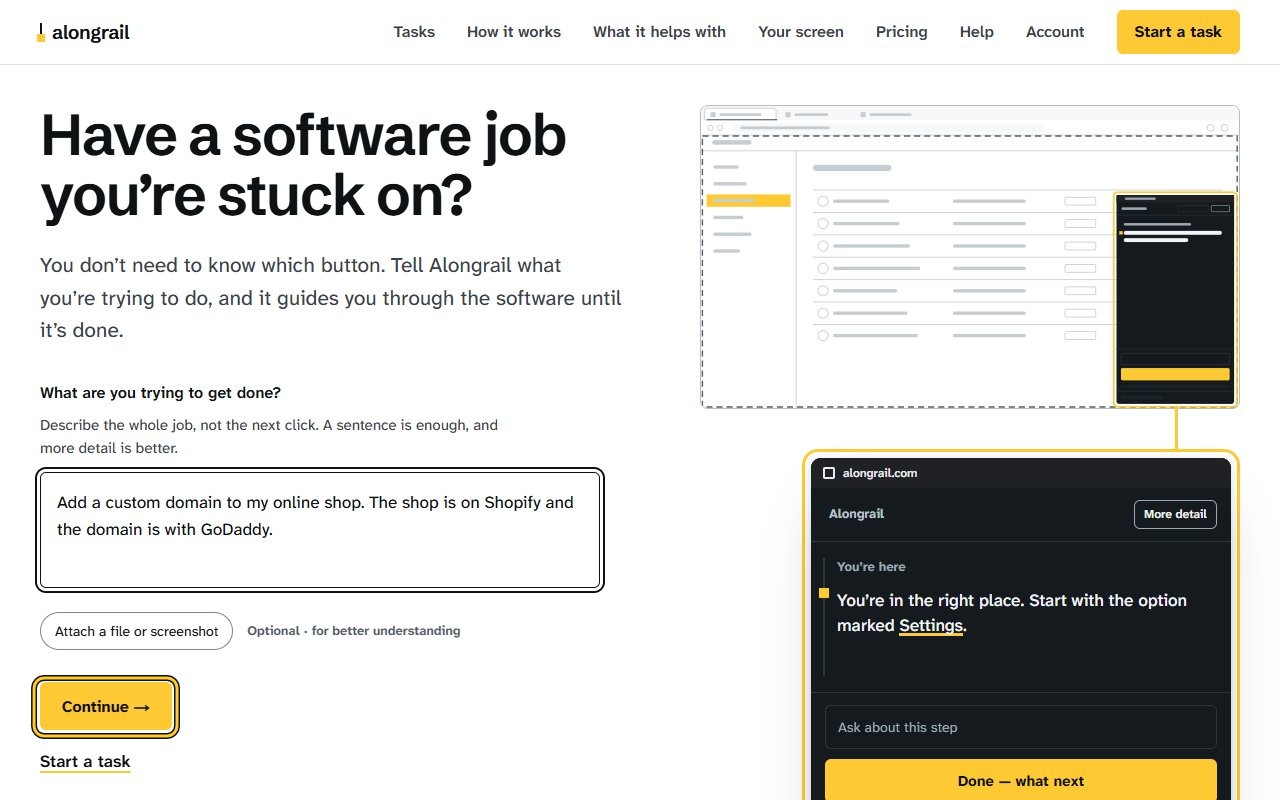
Task: Open the Help link in navigation
Action: (977, 32)
